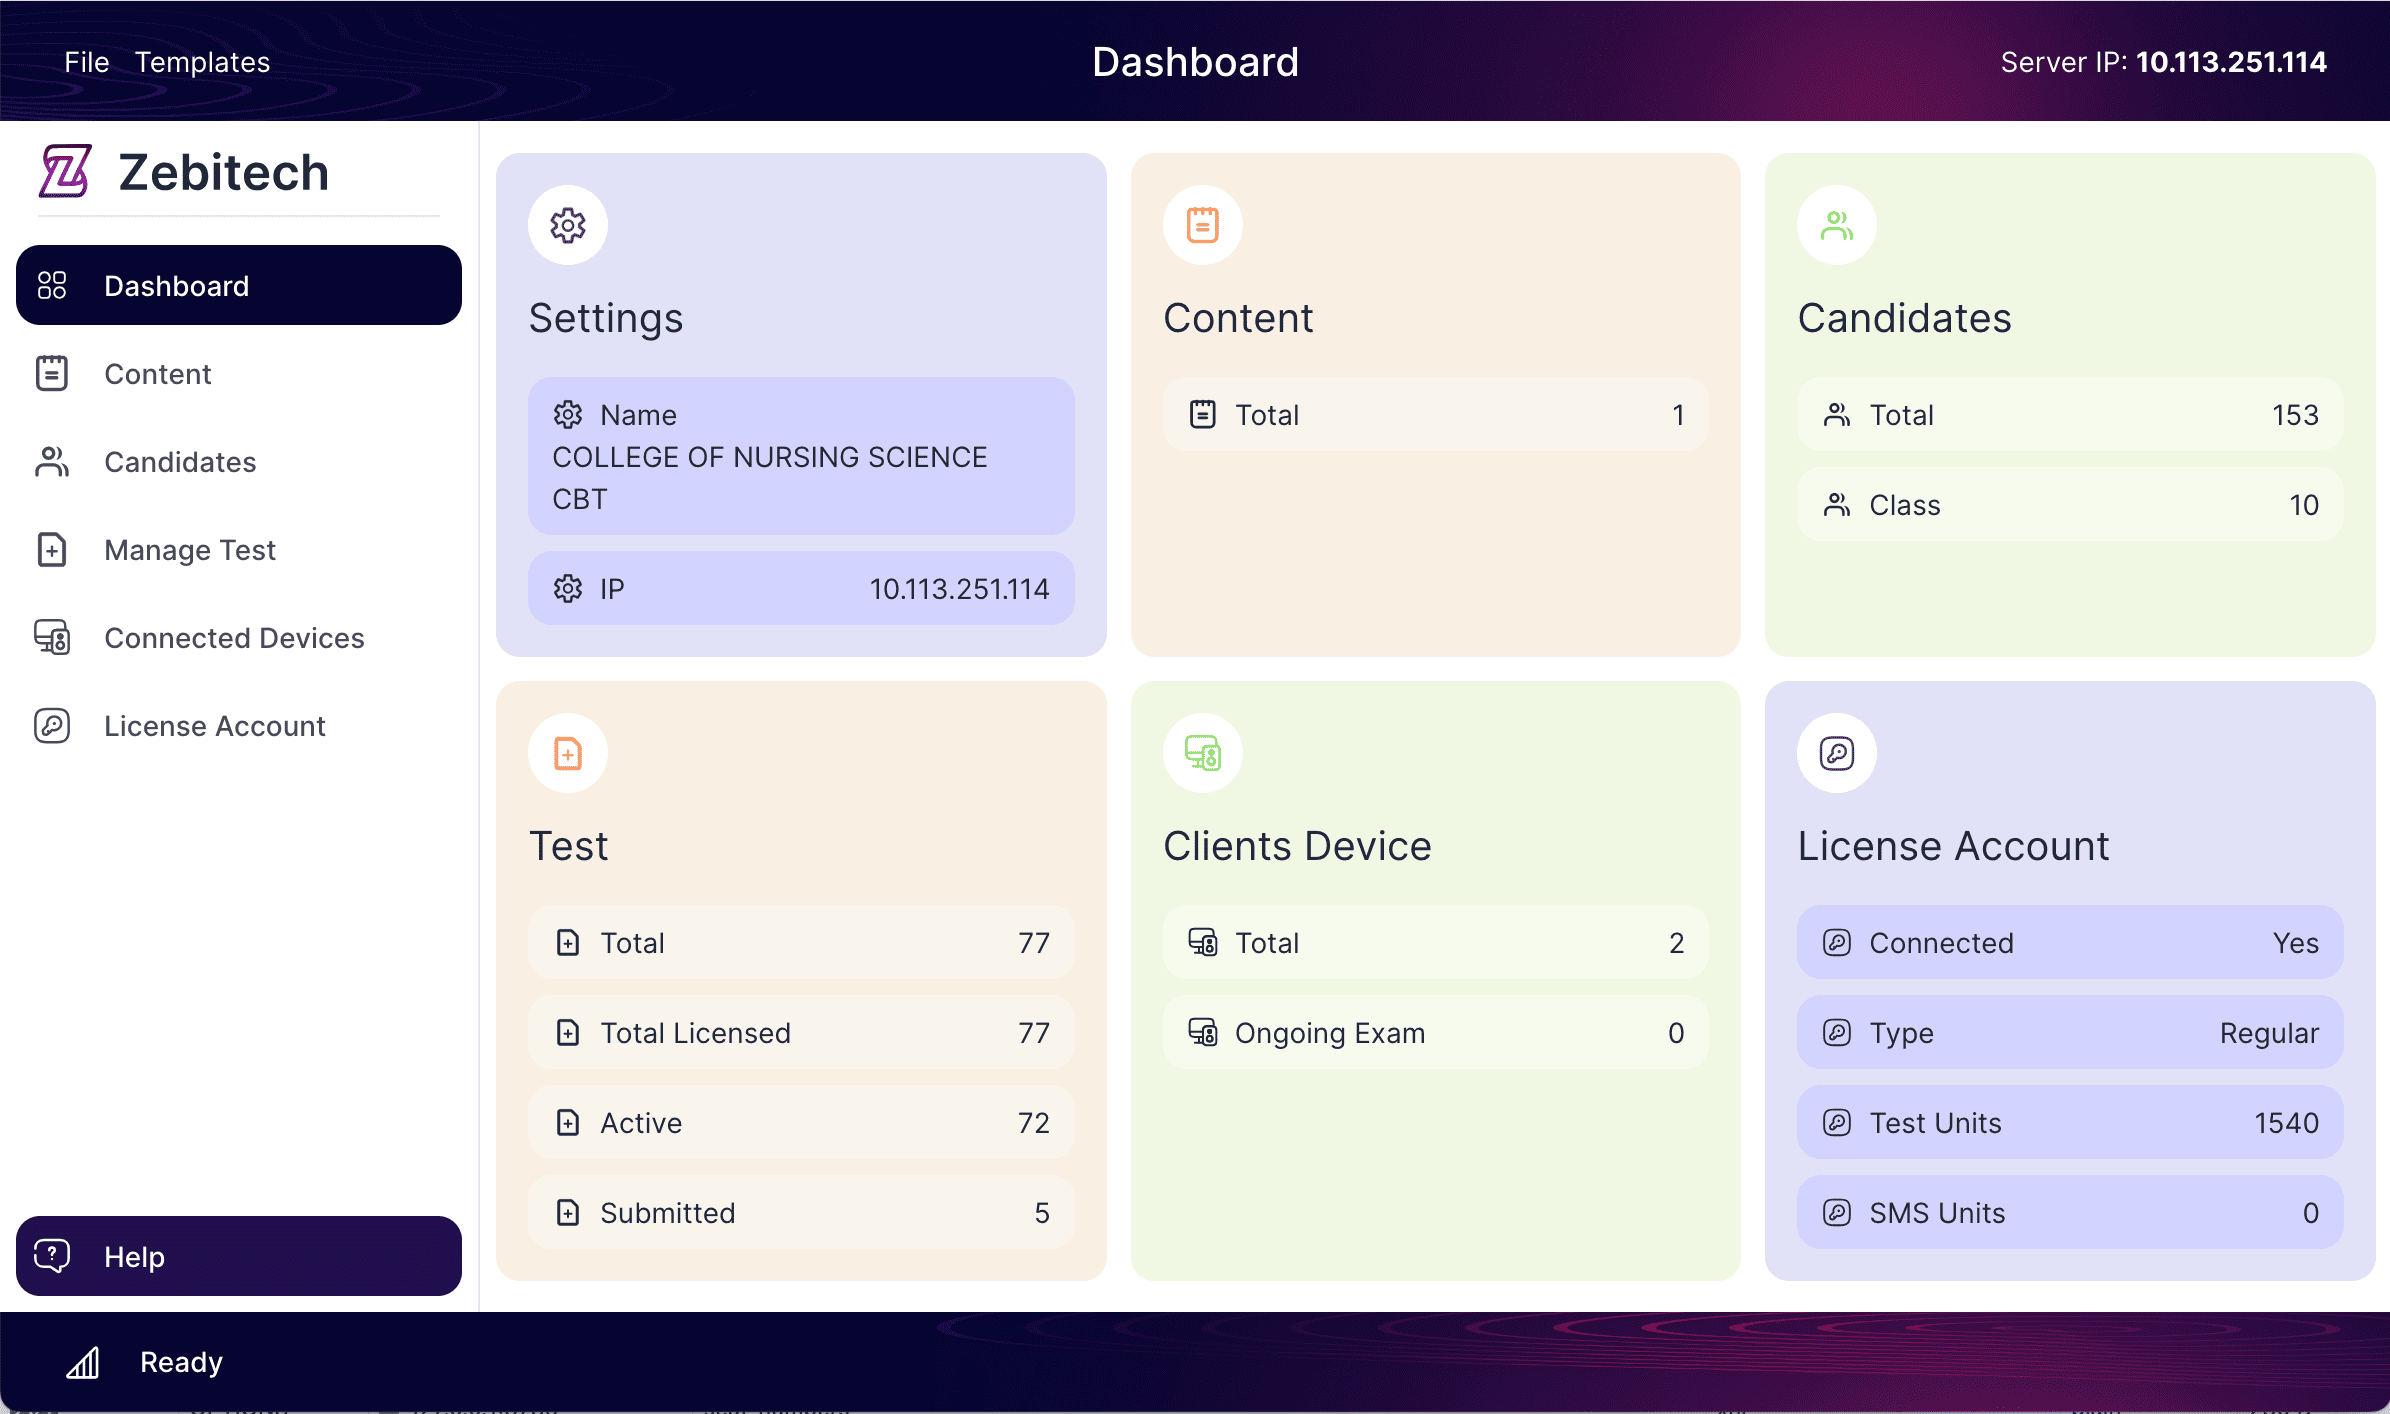
Task: Click the Candidates people icon in sidebar
Action: click(x=52, y=461)
